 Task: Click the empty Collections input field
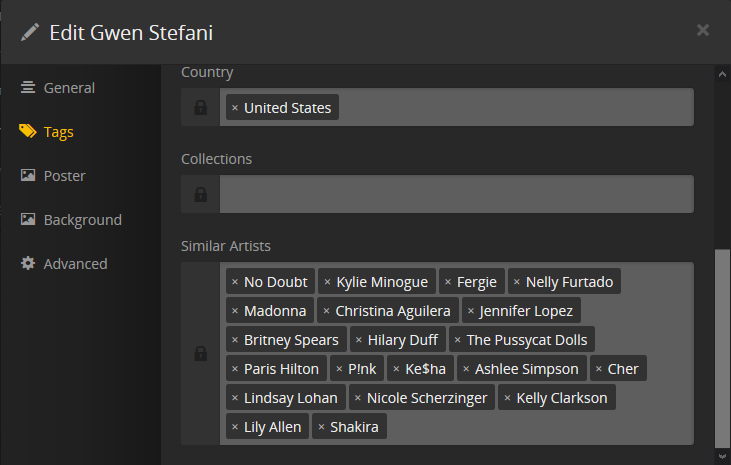pyautogui.click(x=456, y=194)
